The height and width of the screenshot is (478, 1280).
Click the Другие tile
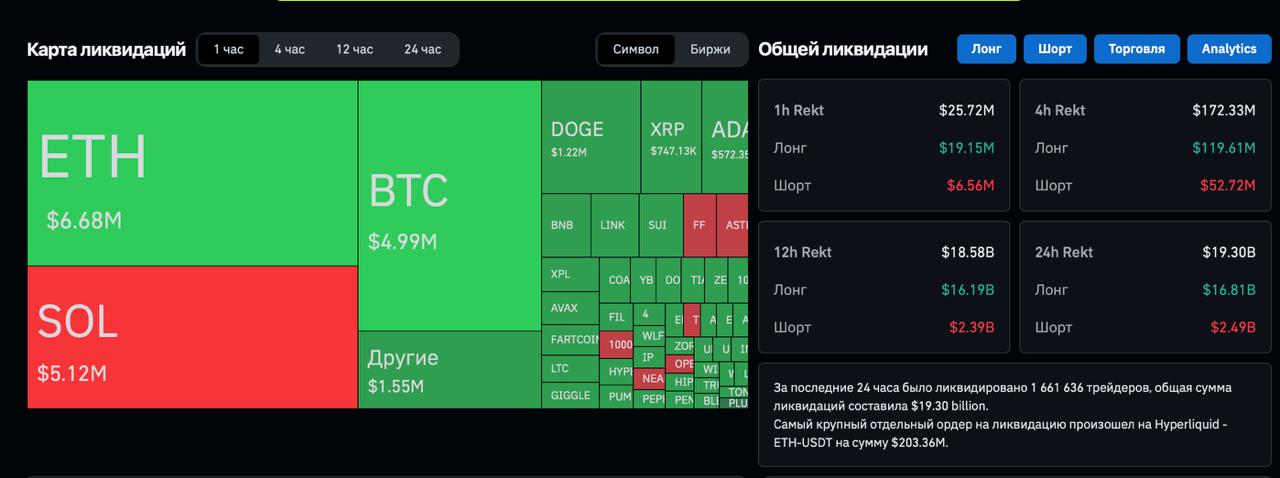pyautogui.click(x=449, y=370)
